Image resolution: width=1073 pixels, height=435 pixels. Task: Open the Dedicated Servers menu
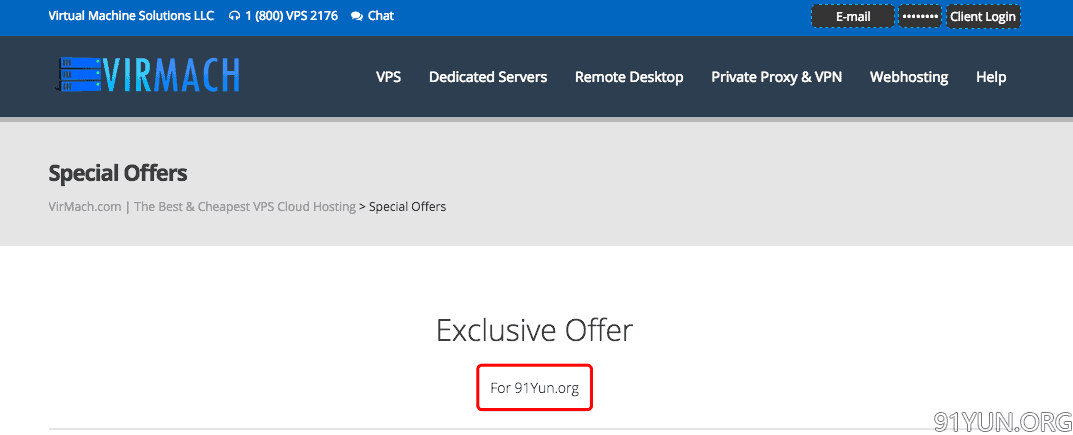pos(488,77)
